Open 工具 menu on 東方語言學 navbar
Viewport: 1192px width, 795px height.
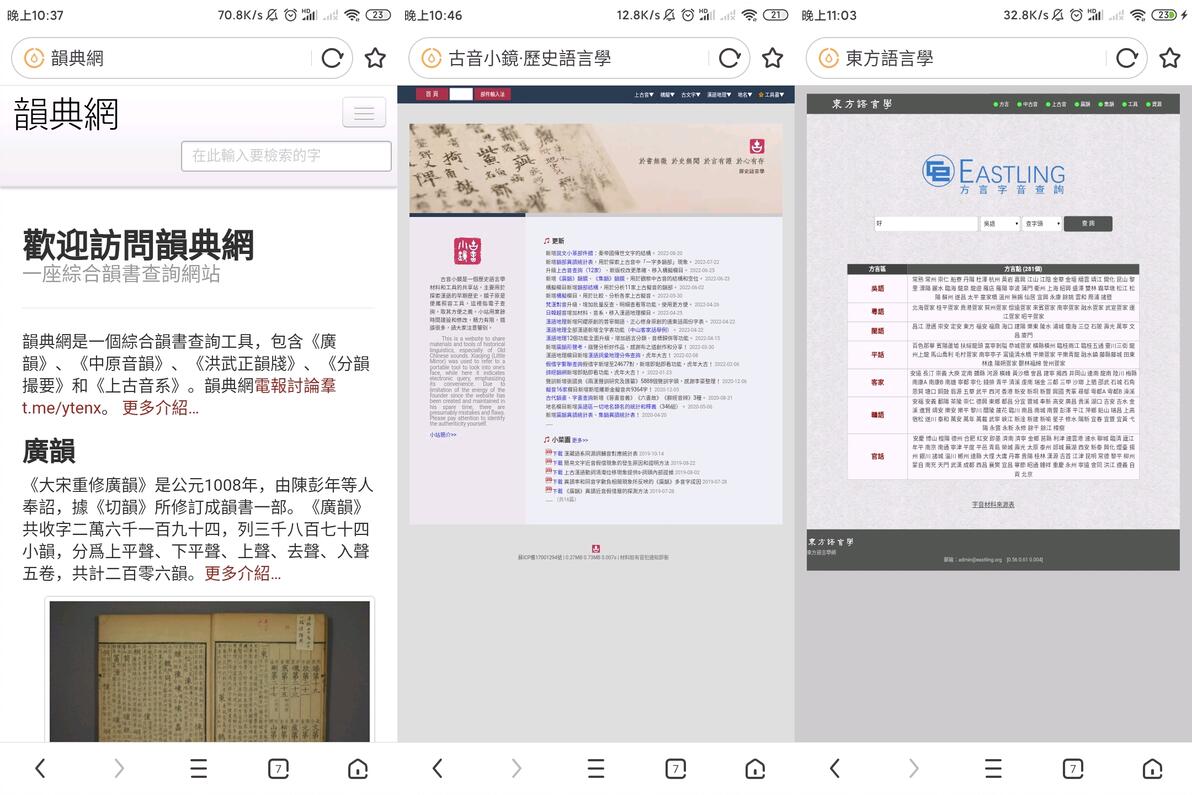(1130, 104)
